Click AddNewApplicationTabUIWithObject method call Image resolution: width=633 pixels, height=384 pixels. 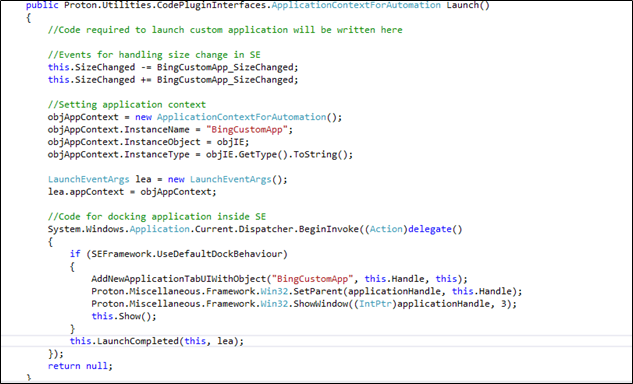pos(178,279)
